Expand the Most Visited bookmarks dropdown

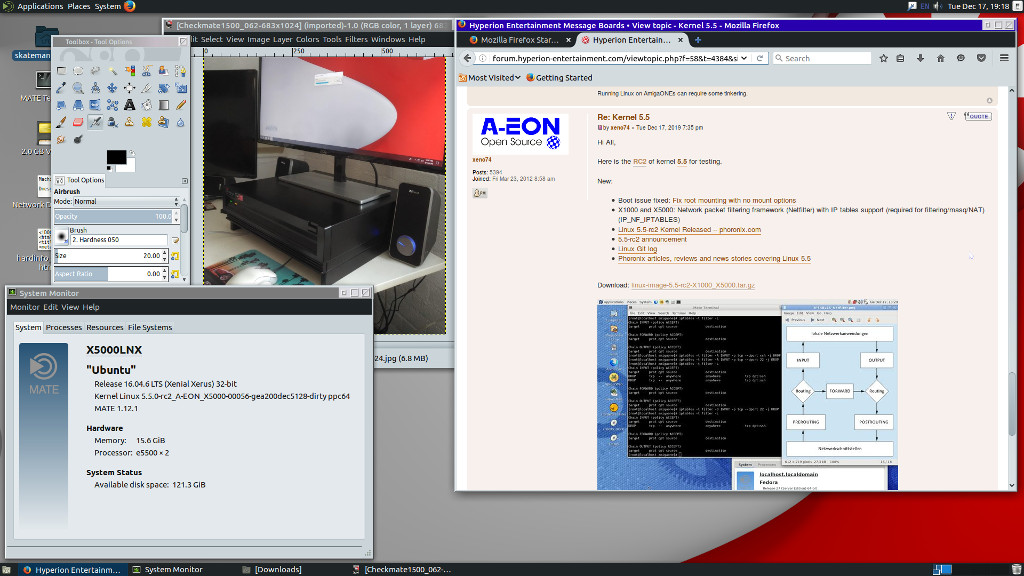click(x=490, y=78)
